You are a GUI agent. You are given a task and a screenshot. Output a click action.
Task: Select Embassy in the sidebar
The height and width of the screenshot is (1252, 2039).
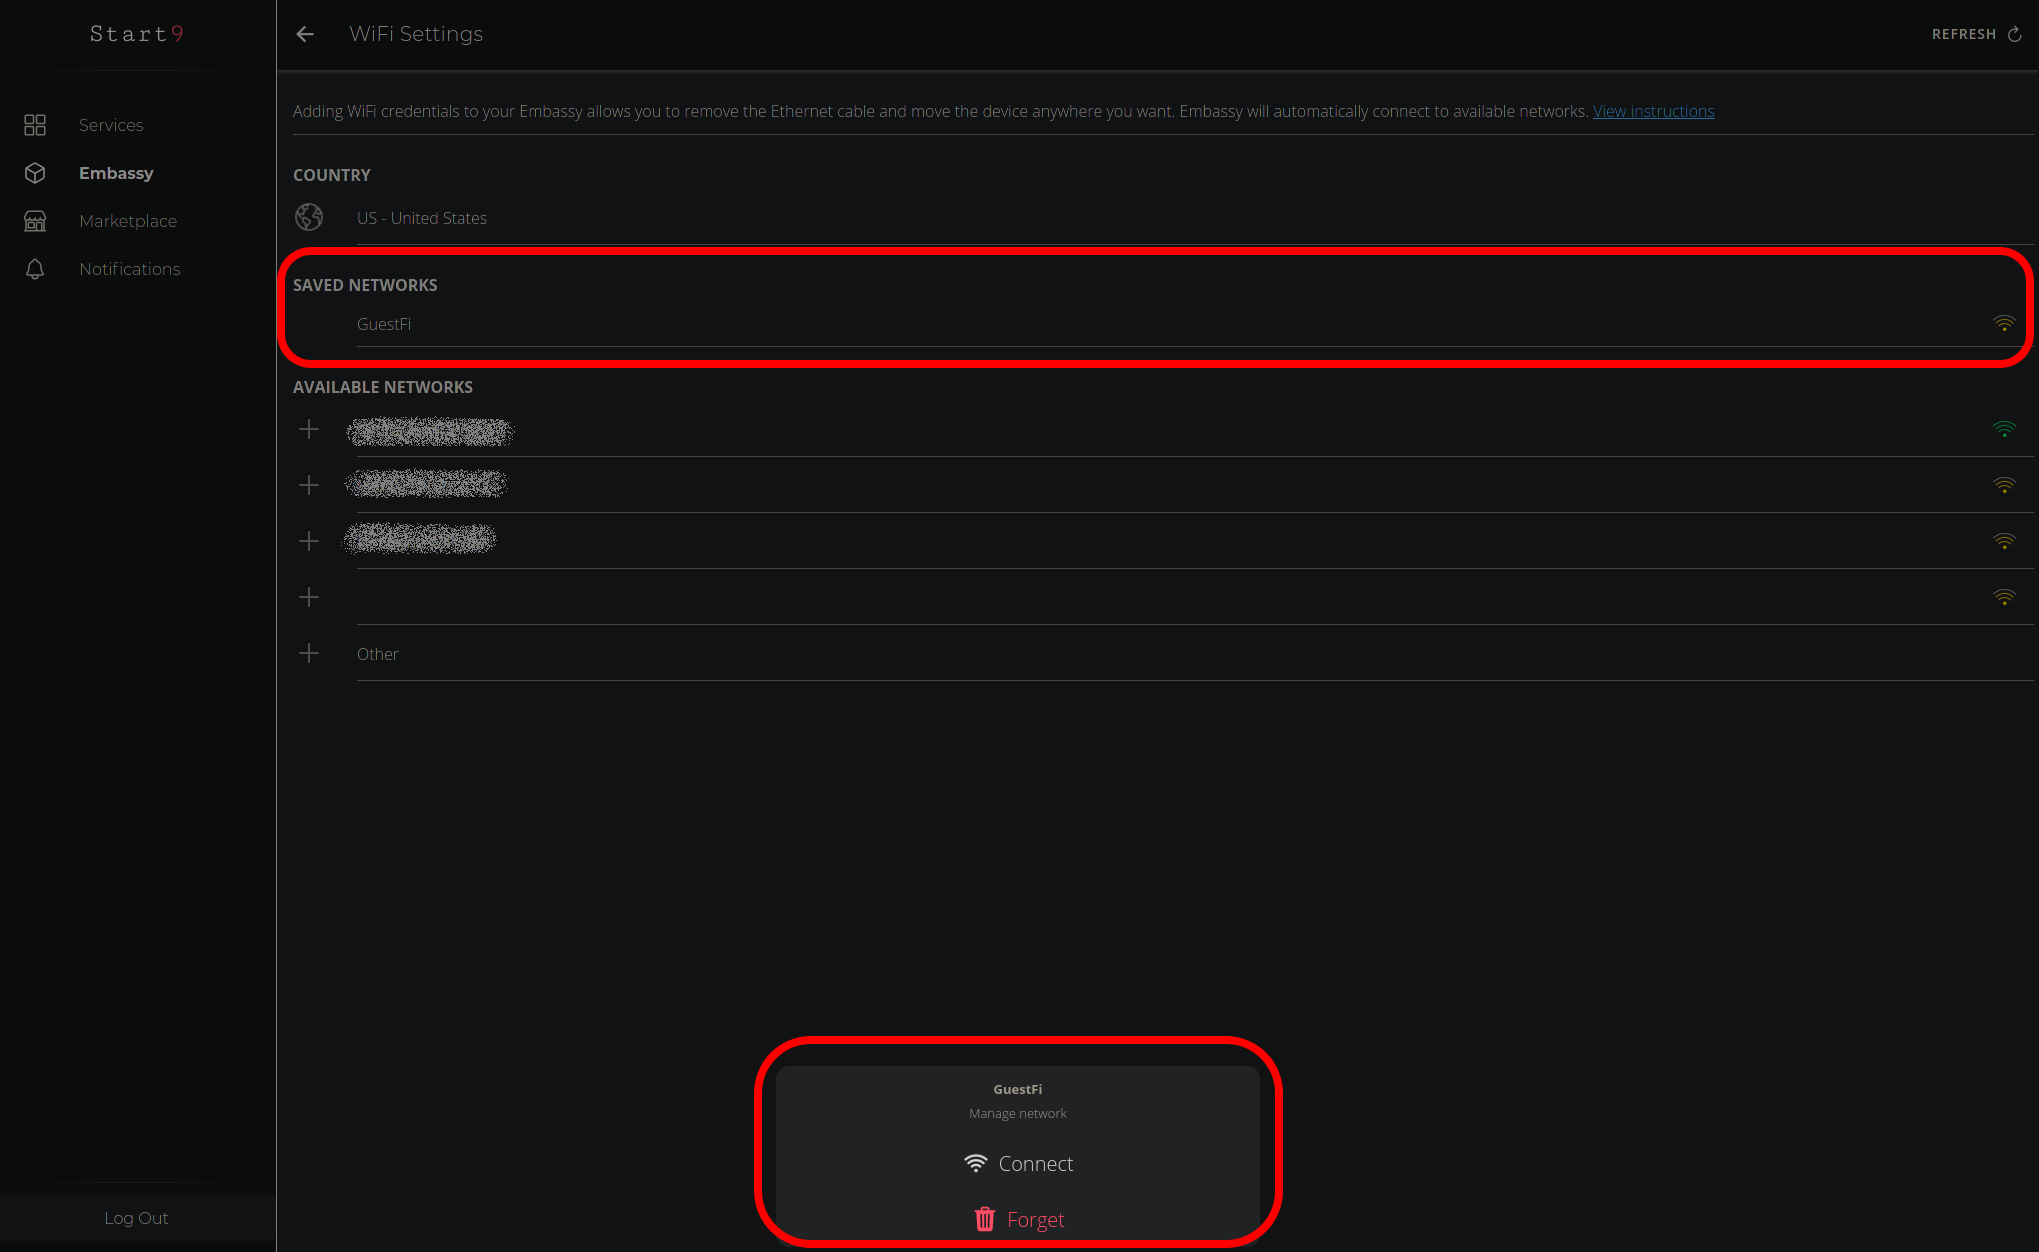(116, 173)
